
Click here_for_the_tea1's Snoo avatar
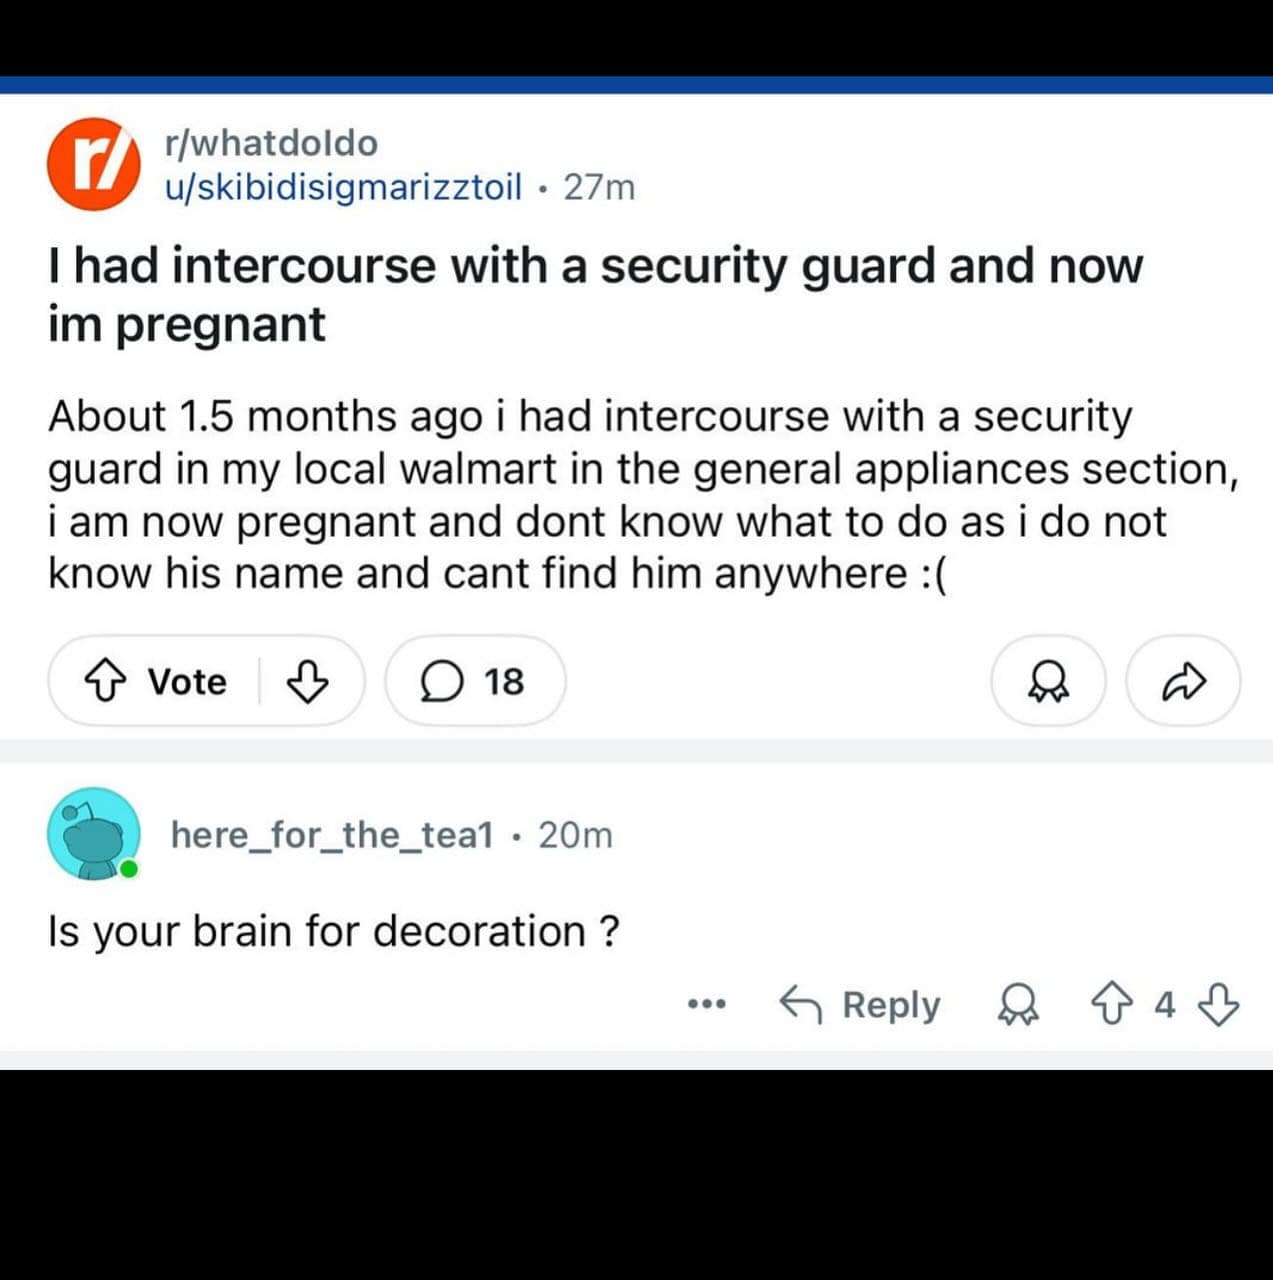tap(93, 834)
